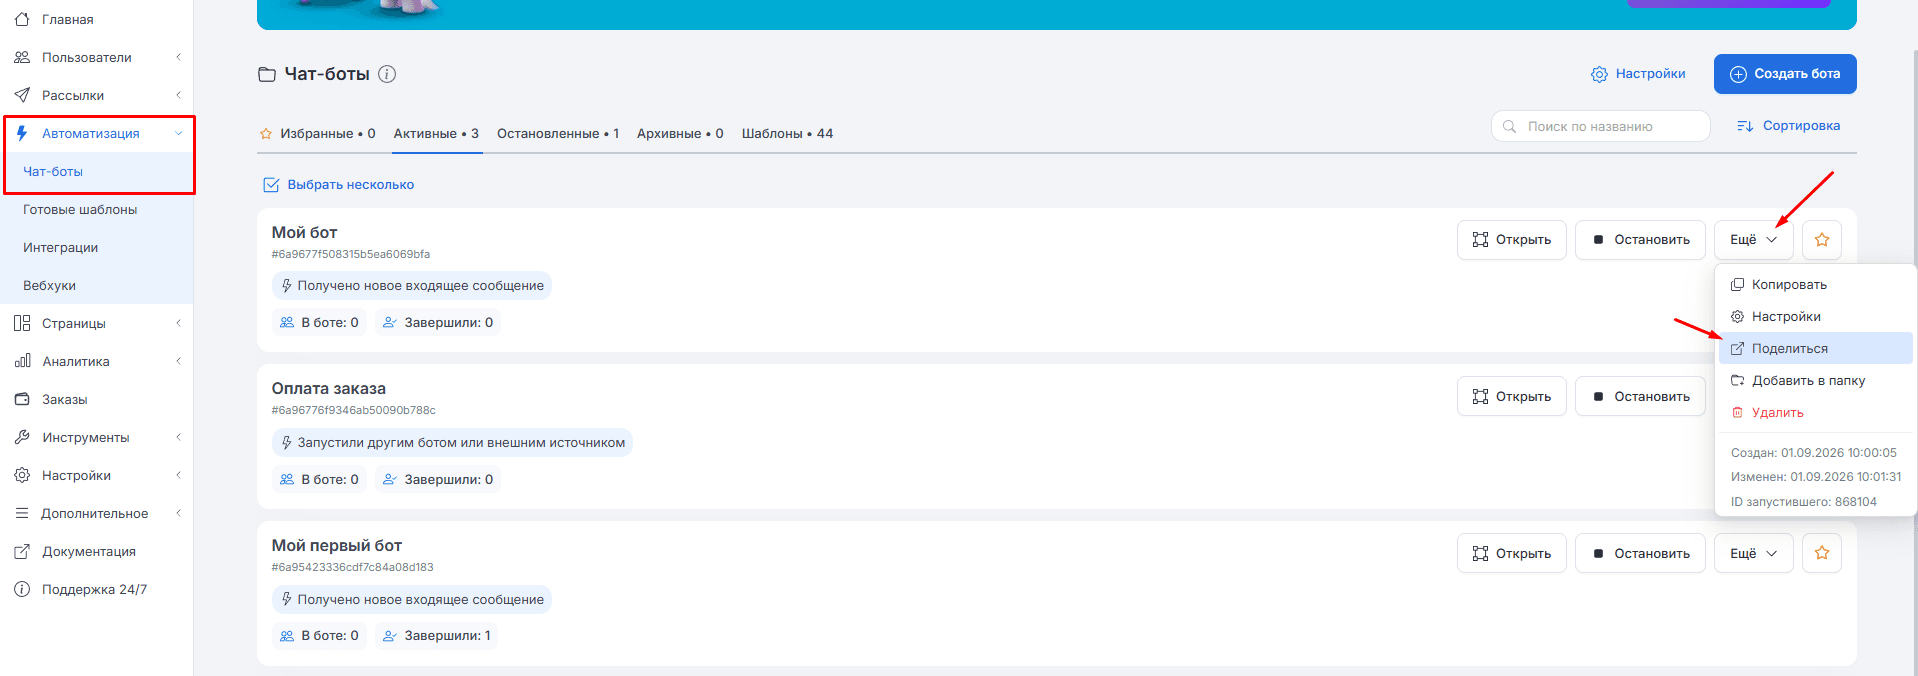The height and width of the screenshot is (676, 1918).
Task: Click the info icon next to Чат-боты heading
Action: coord(387,74)
